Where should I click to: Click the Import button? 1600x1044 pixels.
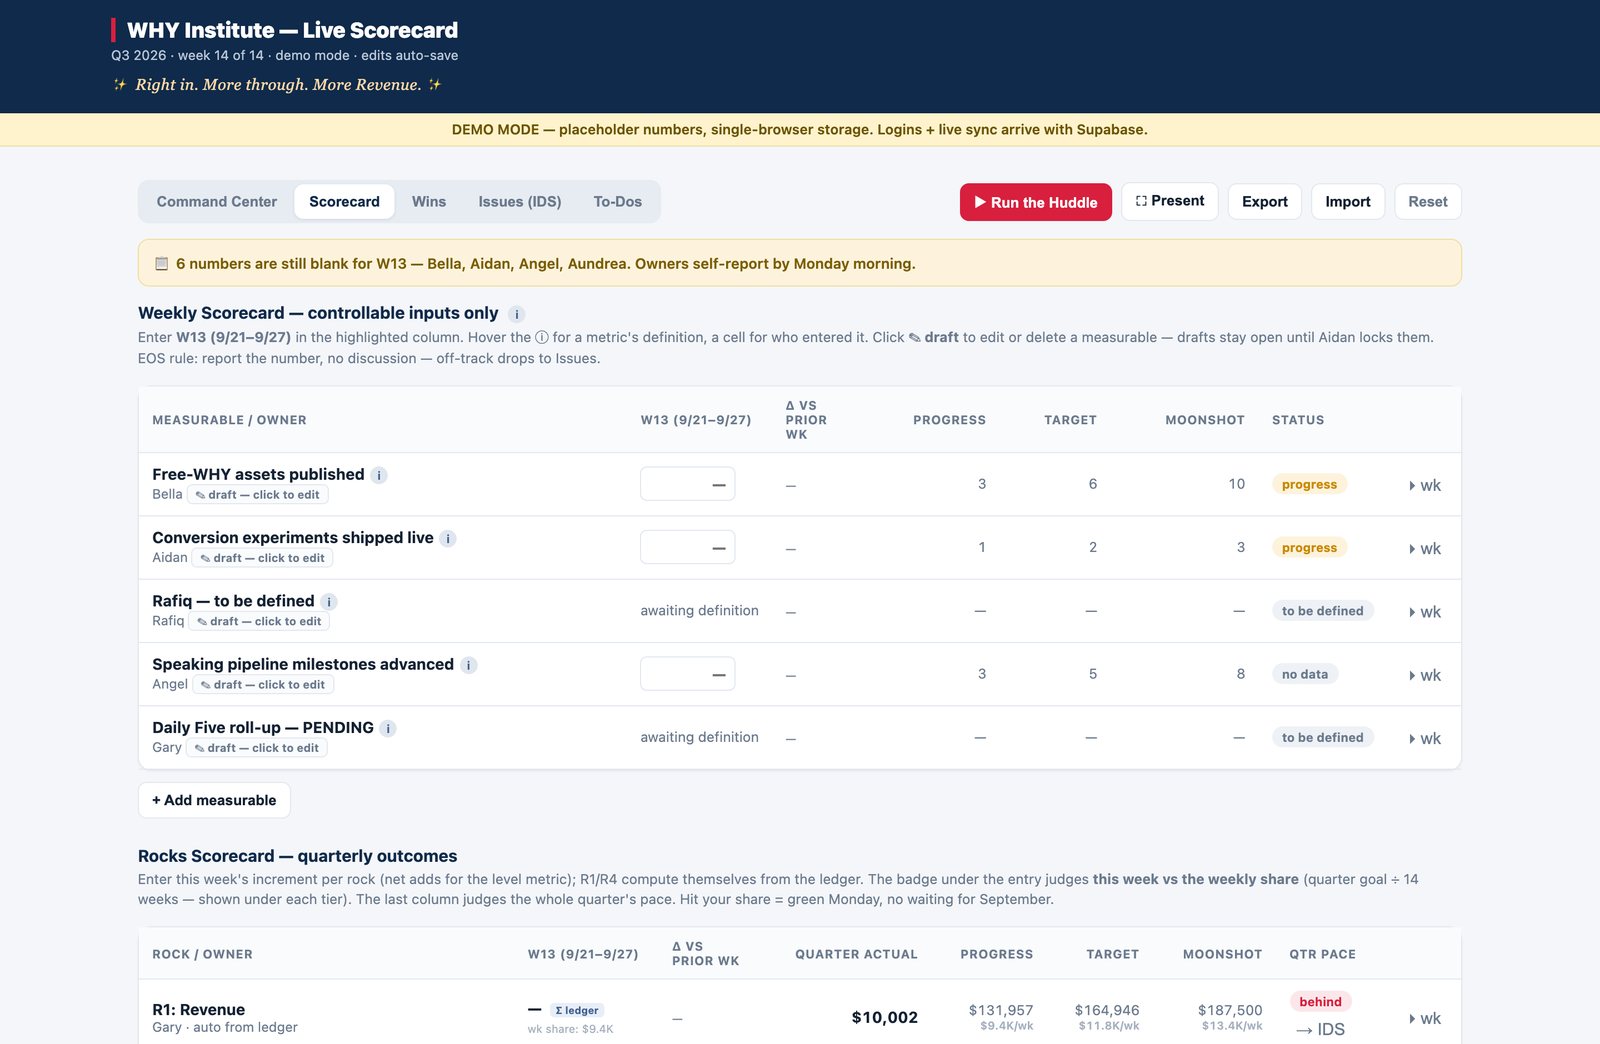coord(1348,202)
